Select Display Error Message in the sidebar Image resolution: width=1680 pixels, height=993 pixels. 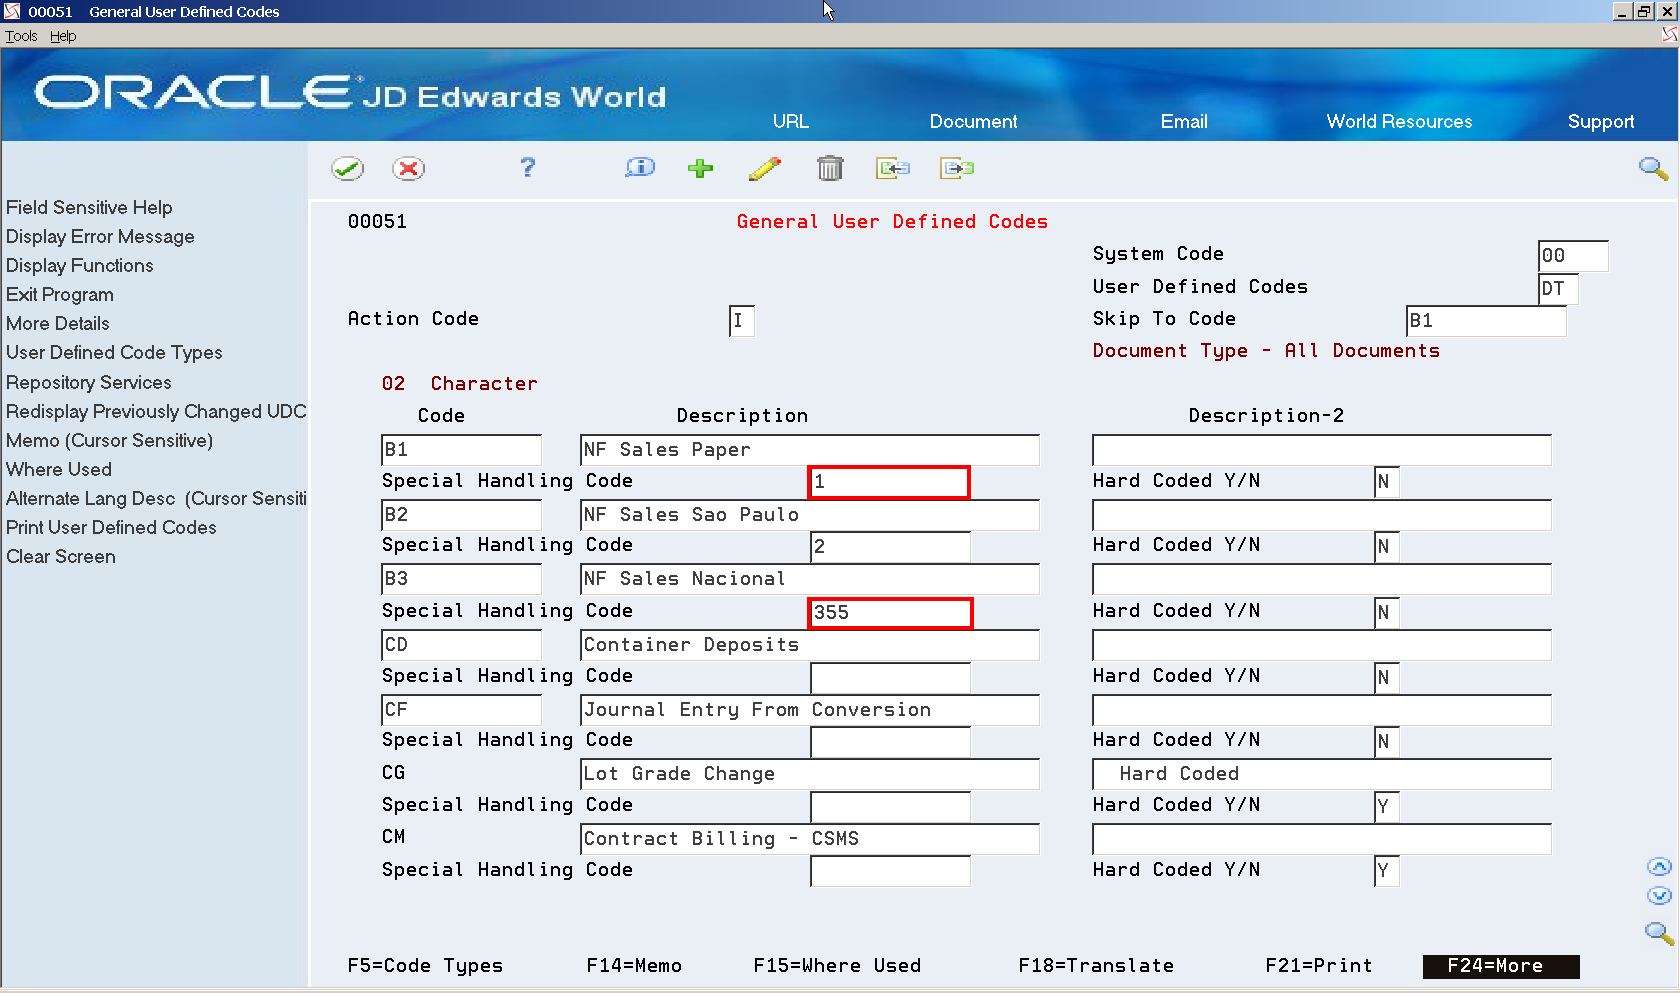point(100,236)
